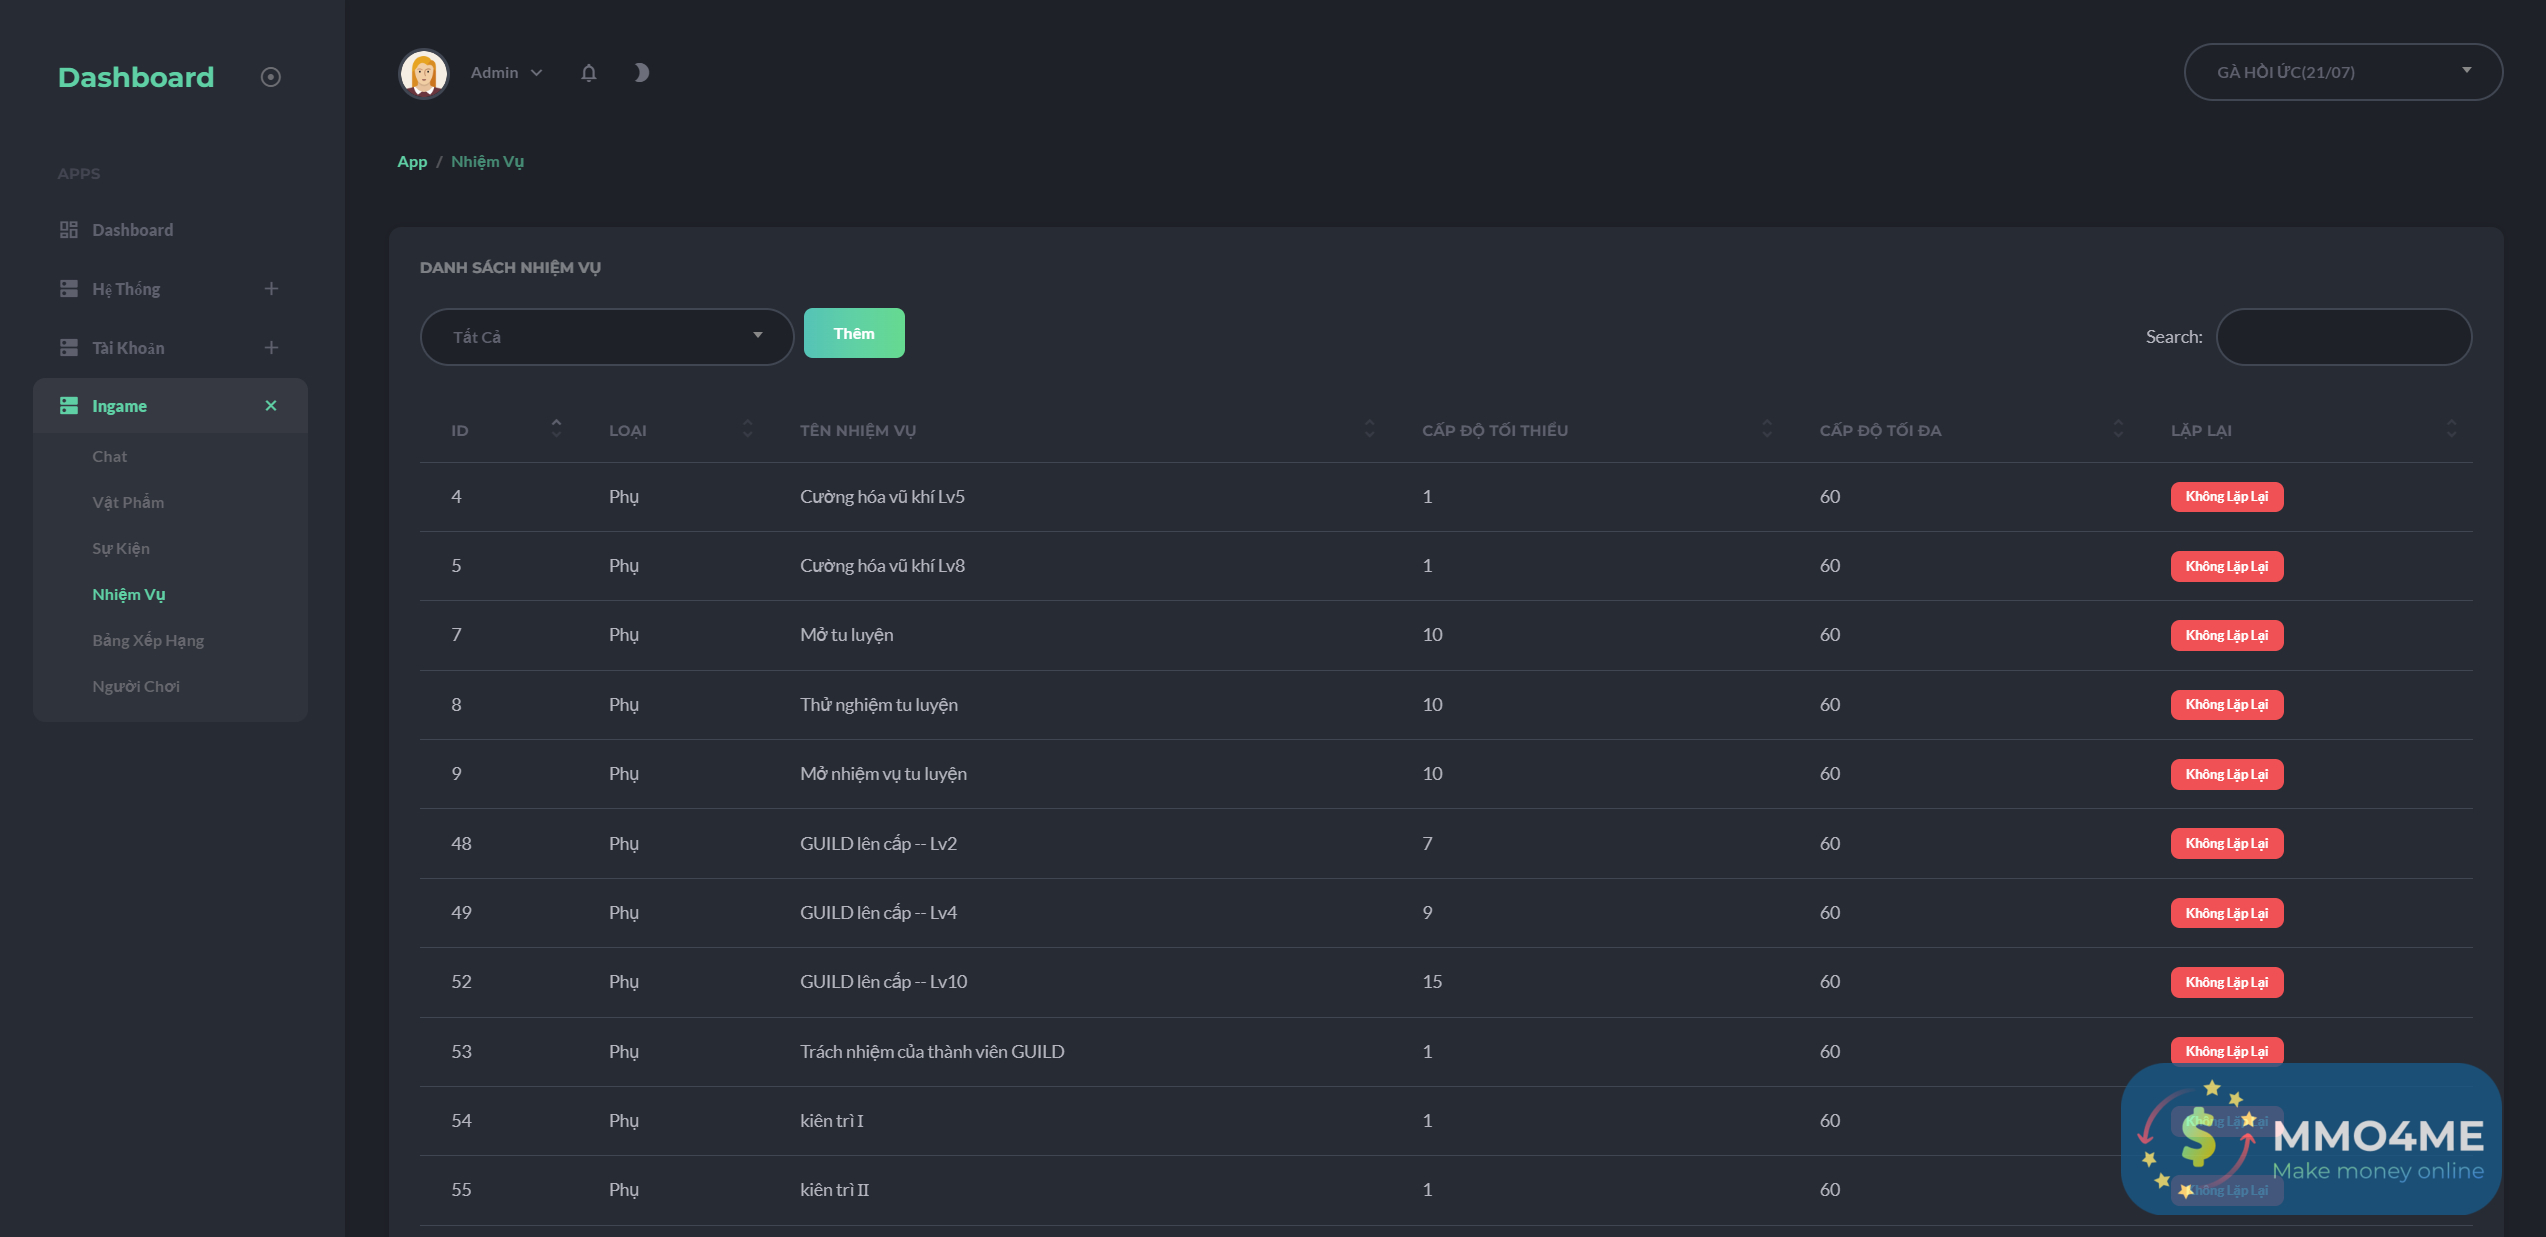
Task: Click Không Lặp Lại badge for ID 8
Action: click(x=2227, y=705)
